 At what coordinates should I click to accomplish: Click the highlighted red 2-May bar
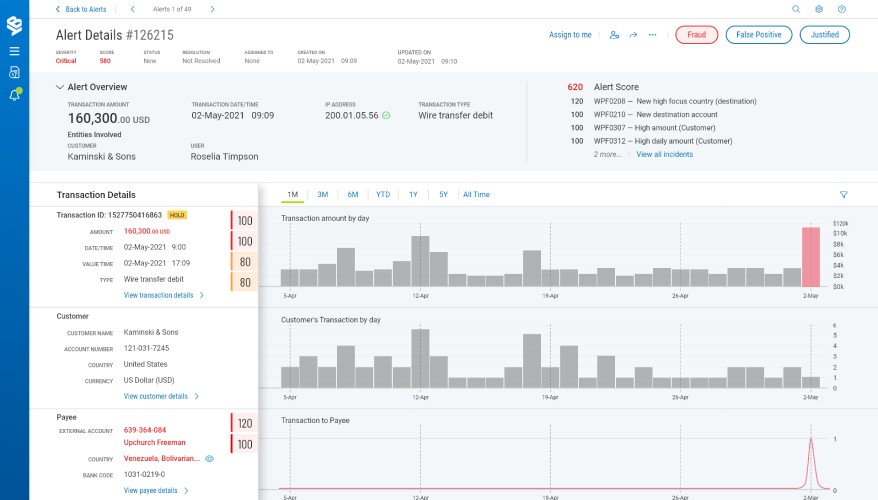click(x=811, y=257)
